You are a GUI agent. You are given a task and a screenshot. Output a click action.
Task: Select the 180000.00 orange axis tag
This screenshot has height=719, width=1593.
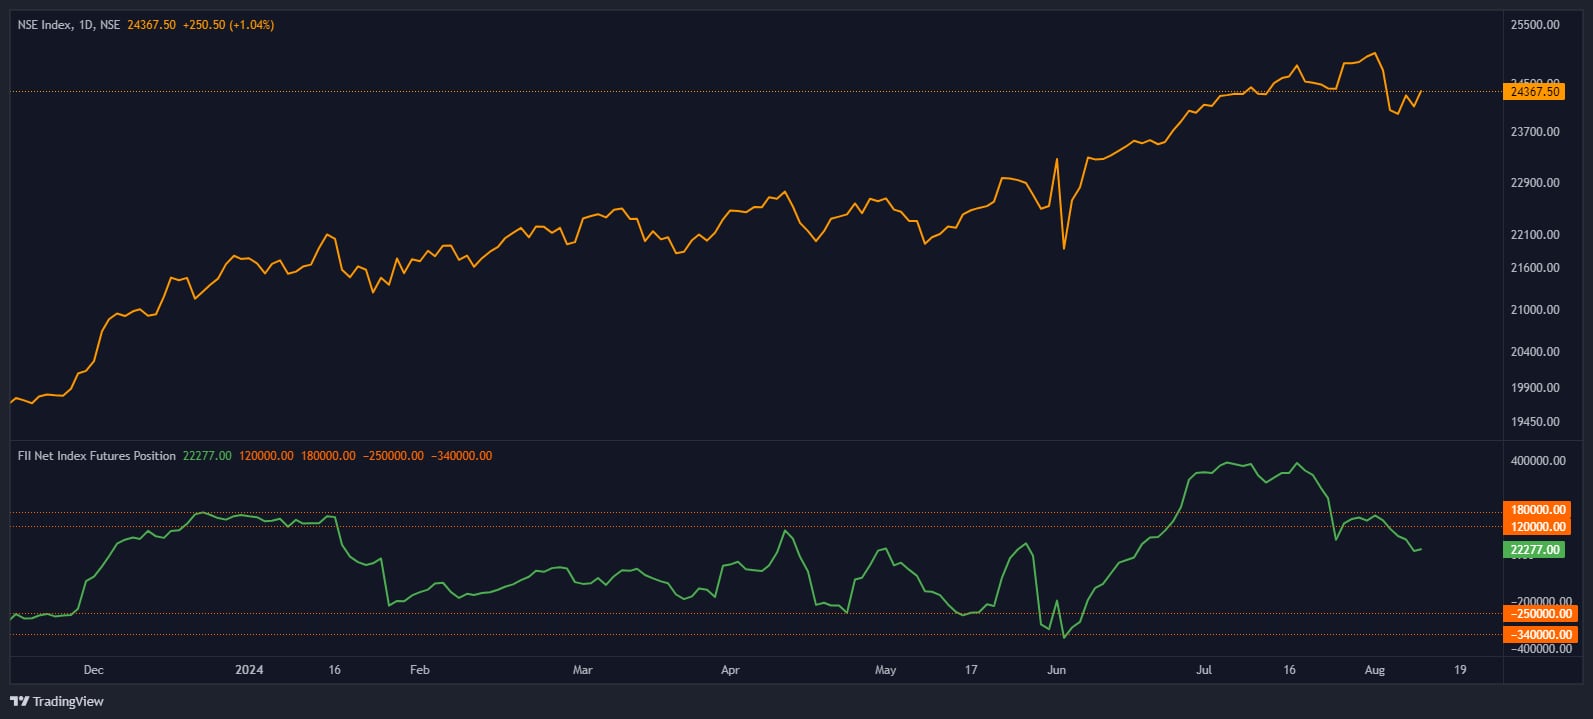click(1537, 510)
